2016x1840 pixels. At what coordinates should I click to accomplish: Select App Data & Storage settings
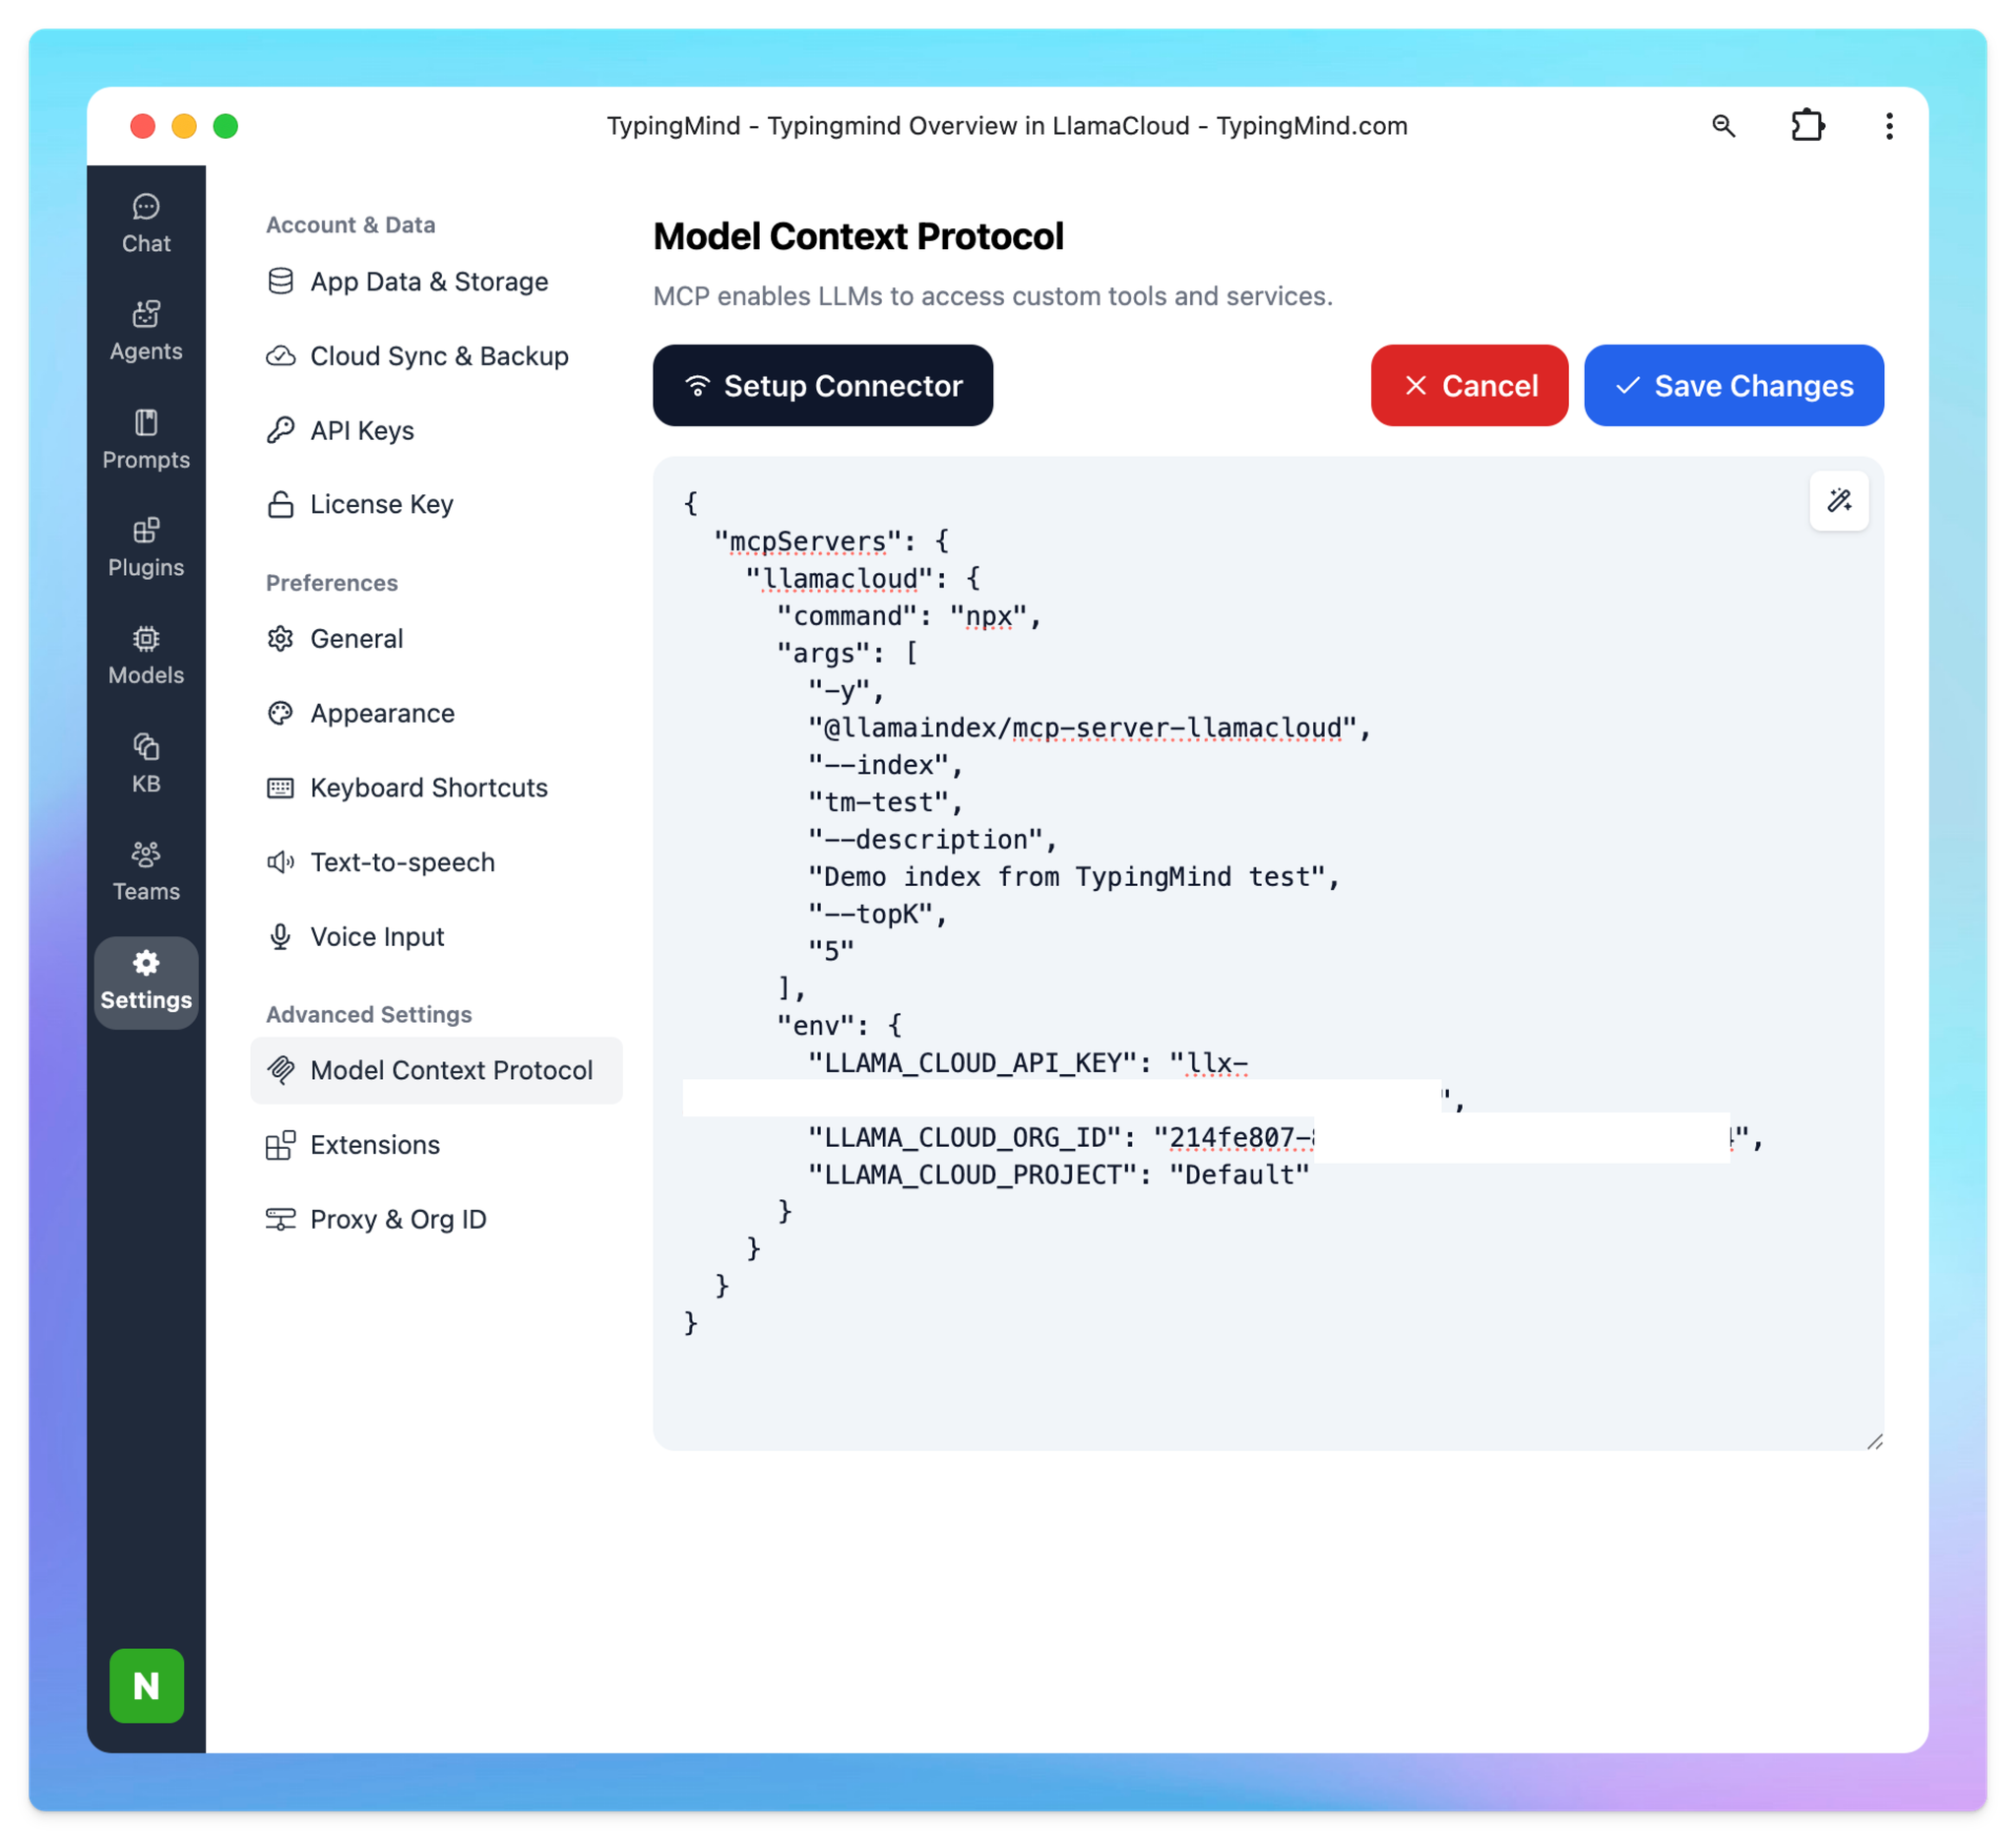(x=428, y=282)
